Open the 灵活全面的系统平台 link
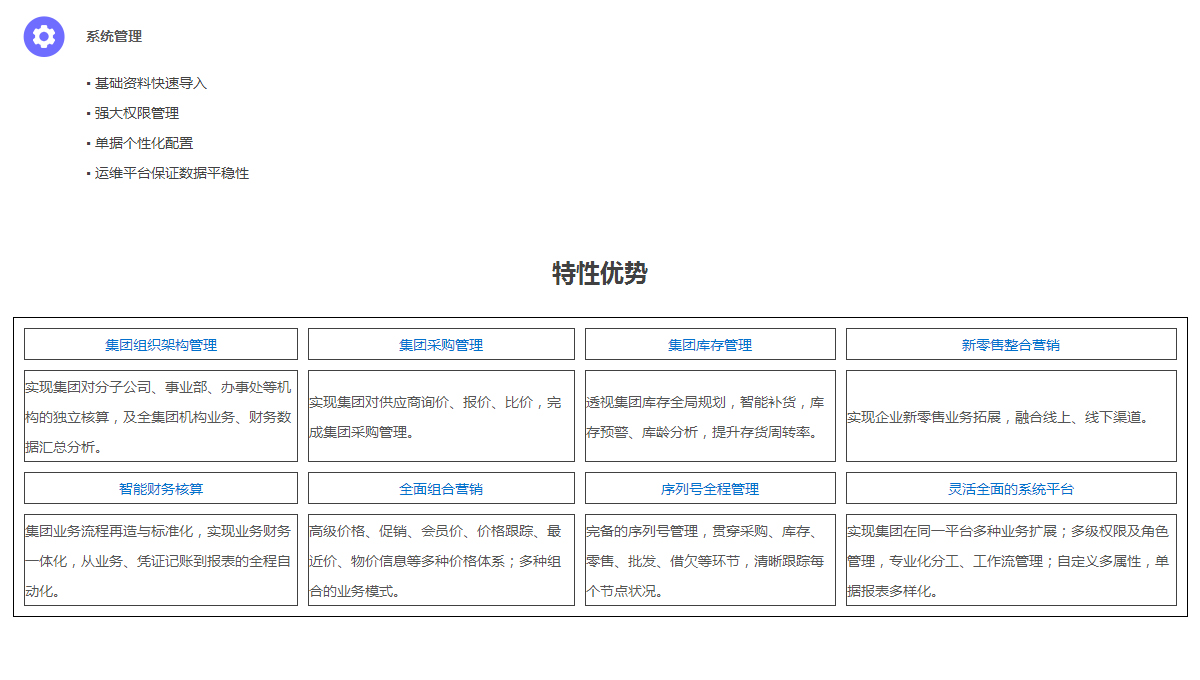Viewport: 1200px width, 680px height. pos(1011,489)
